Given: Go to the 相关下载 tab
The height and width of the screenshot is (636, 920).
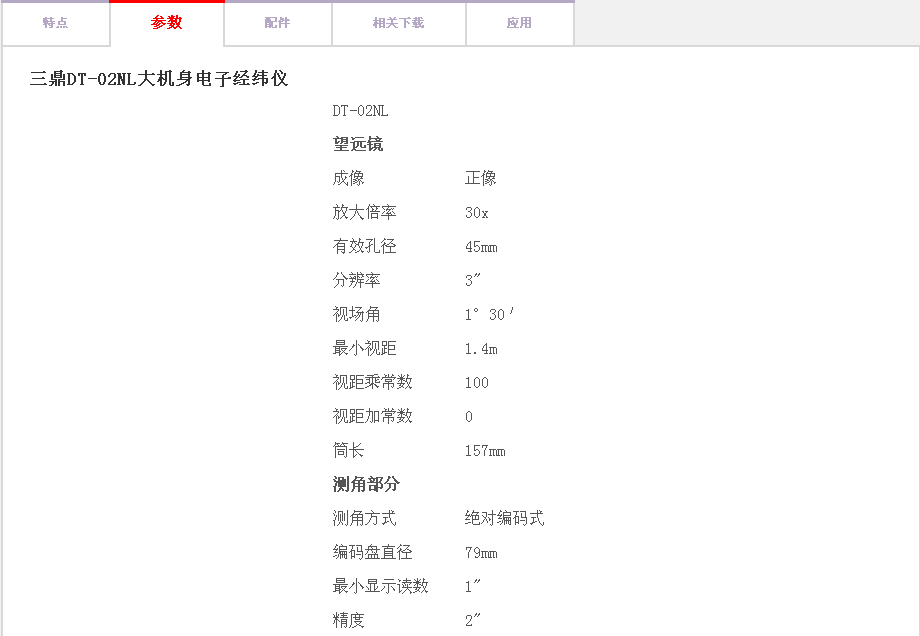Looking at the screenshot, I should 398,23.
